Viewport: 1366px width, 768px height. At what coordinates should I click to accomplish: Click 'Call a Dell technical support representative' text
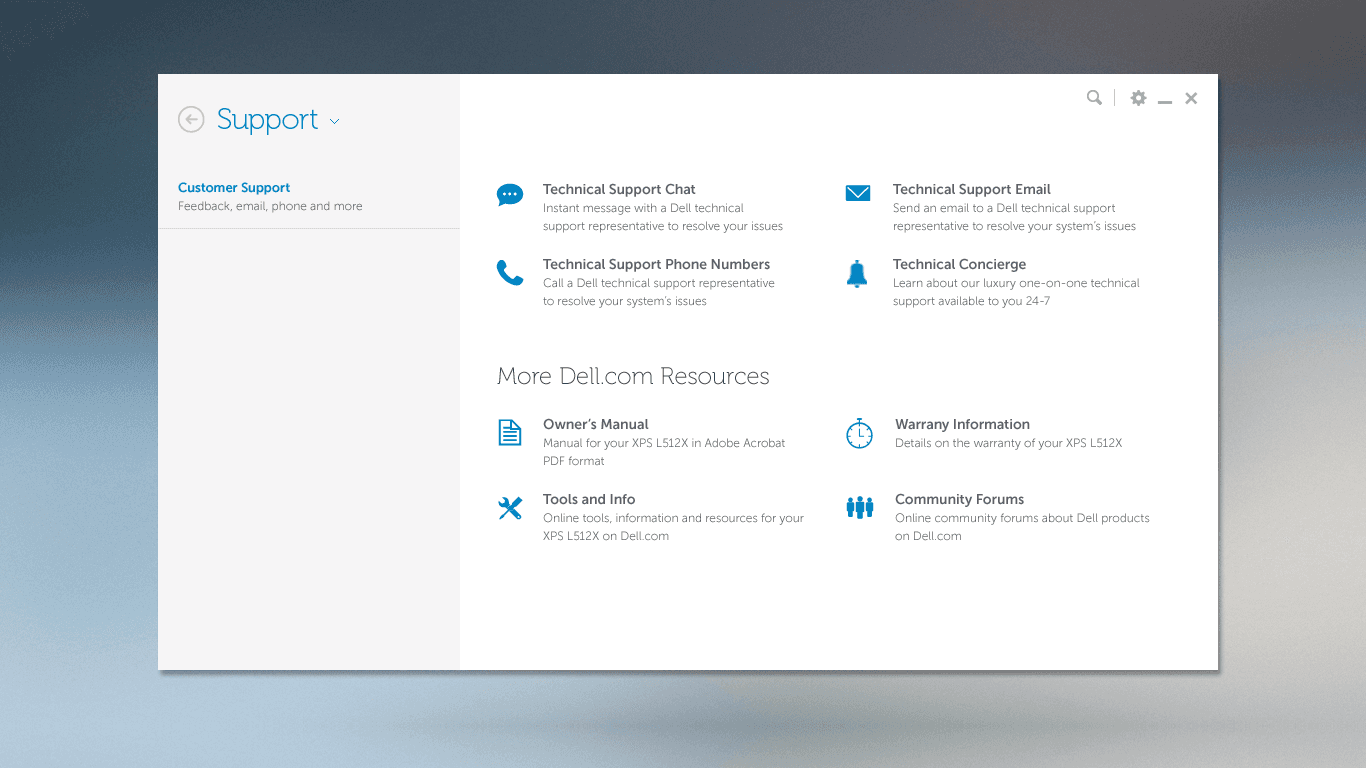pos(659,283)
